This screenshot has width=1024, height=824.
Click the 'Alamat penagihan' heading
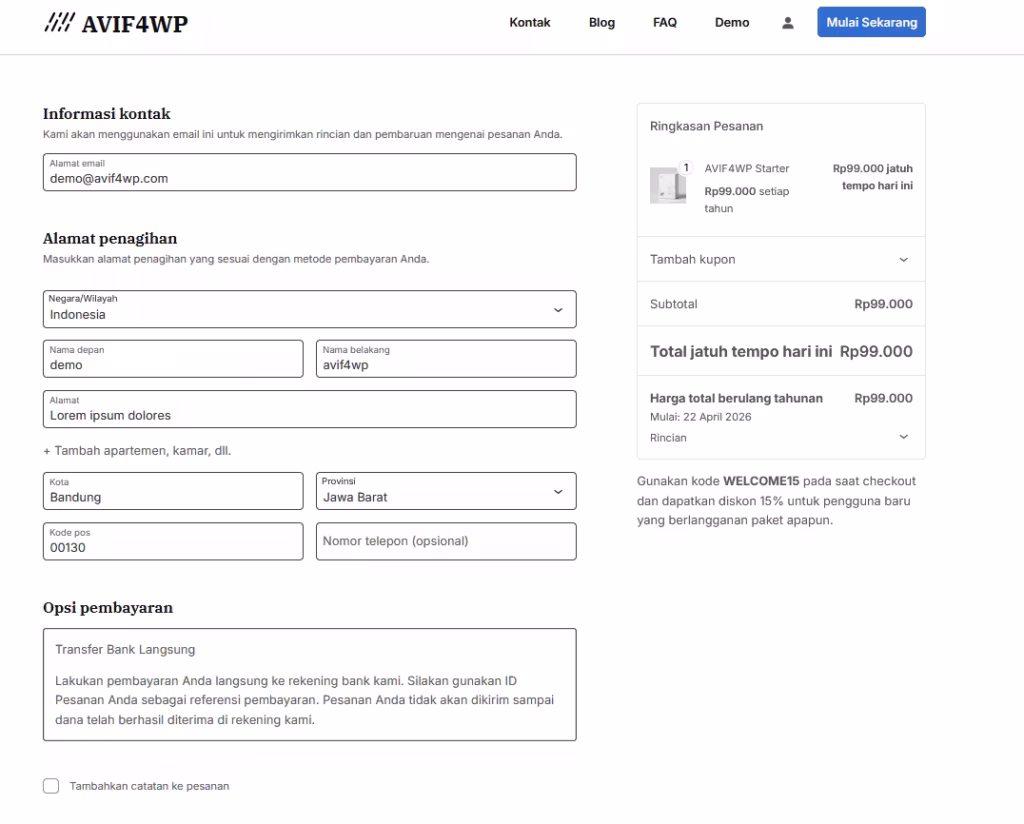click(x=110, y=238)
